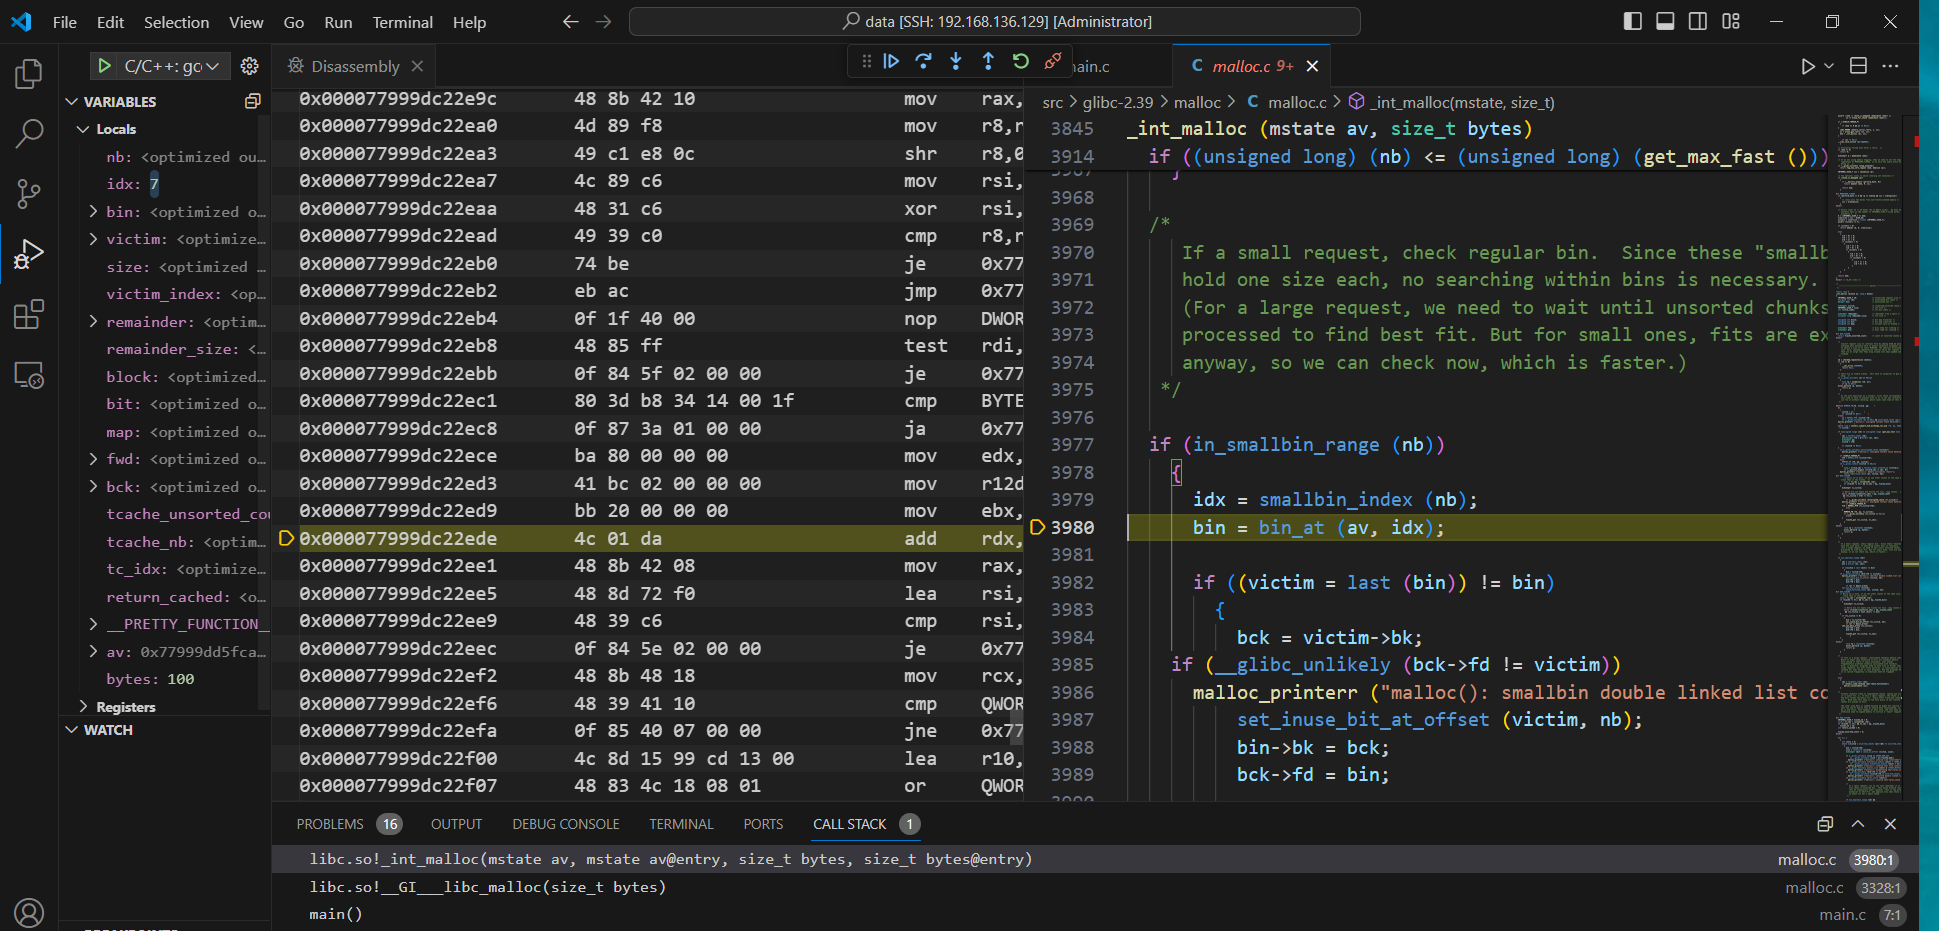1939x931 pixels.
Task: Click the Step Out debug icon
Action: pyautogui.click(x=988, y=62)
